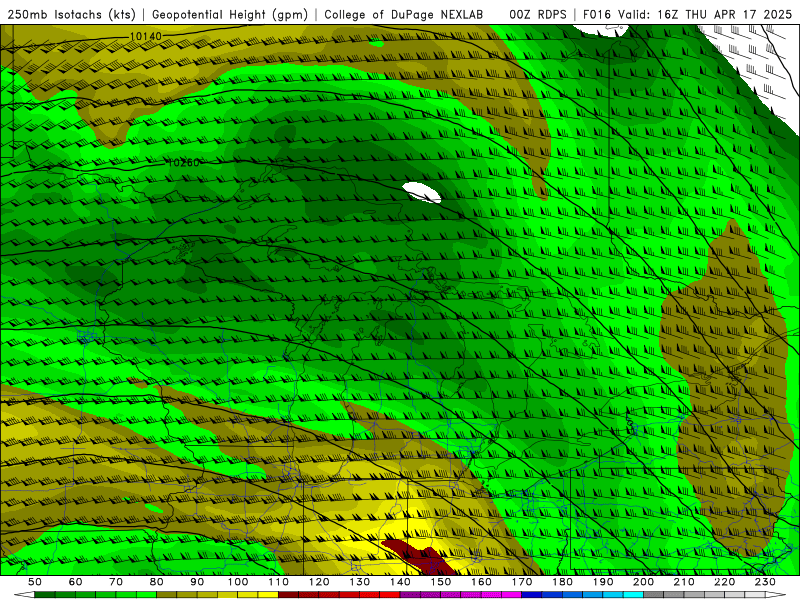
Task: Click the '190' value on the color scale
Action: [603, 582]
